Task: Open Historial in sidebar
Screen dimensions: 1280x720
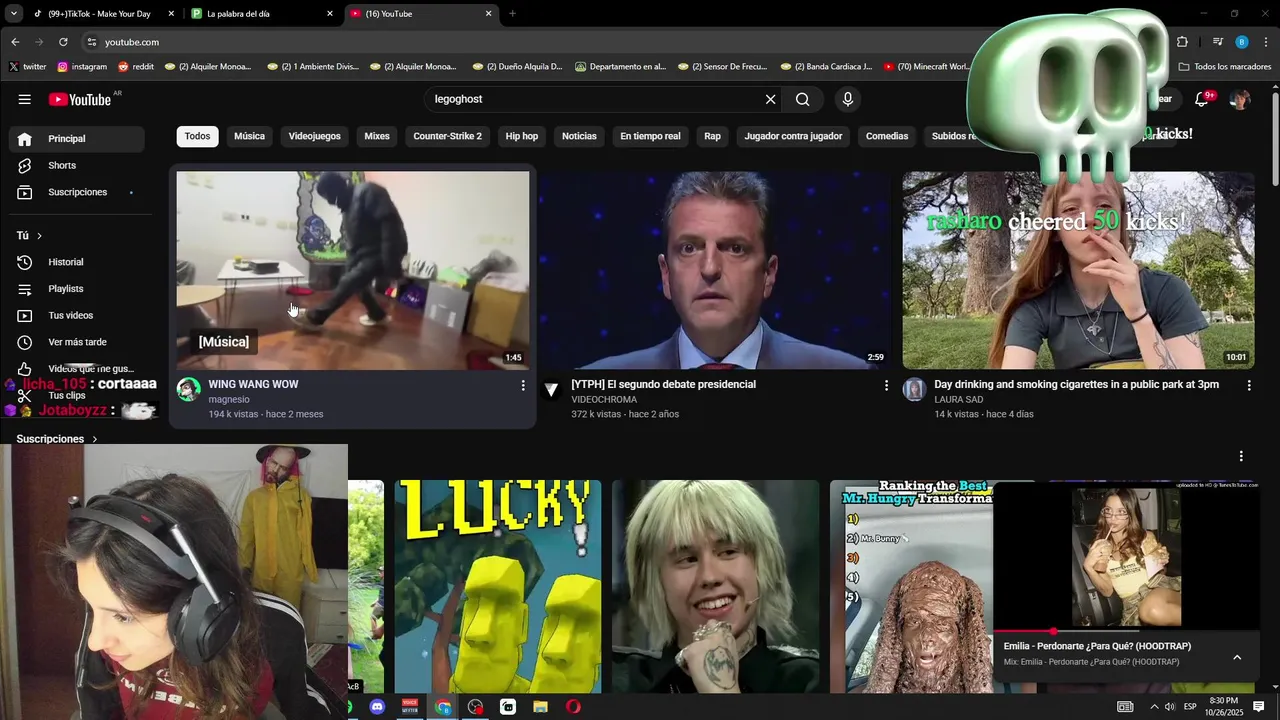Action: [77, 262]
